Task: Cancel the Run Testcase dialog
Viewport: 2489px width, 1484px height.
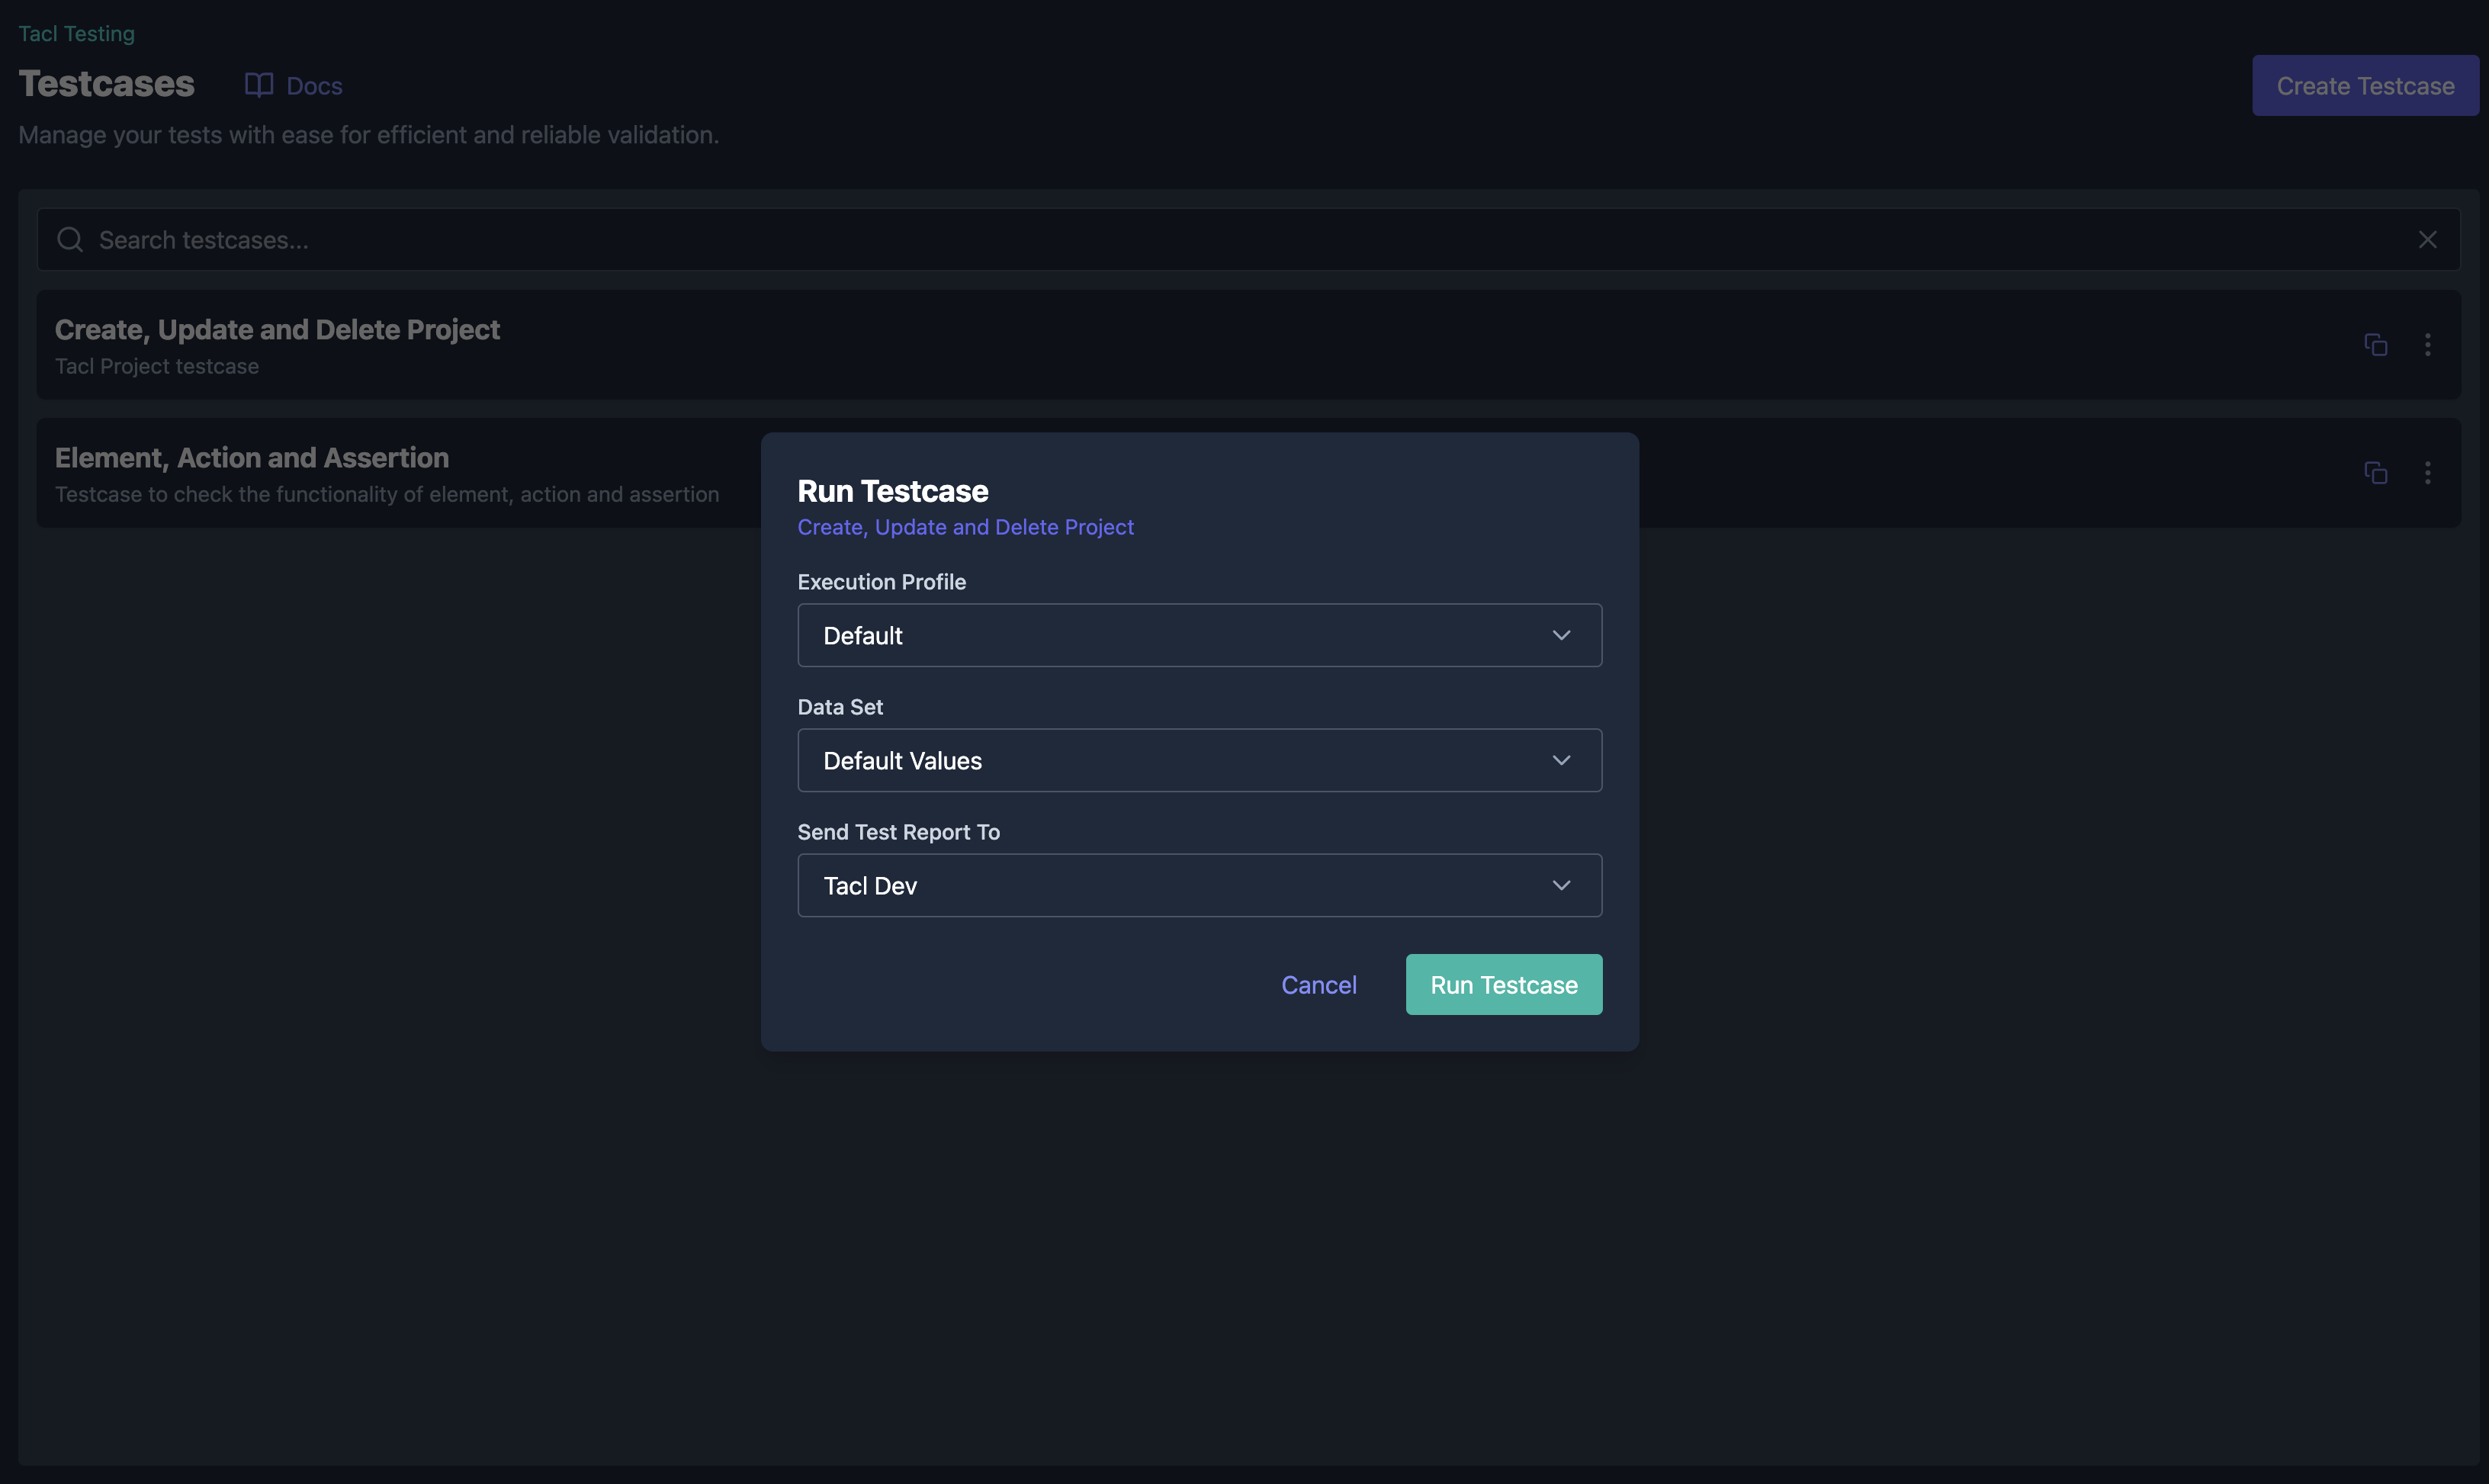Action: click(x=1318, y=985)
